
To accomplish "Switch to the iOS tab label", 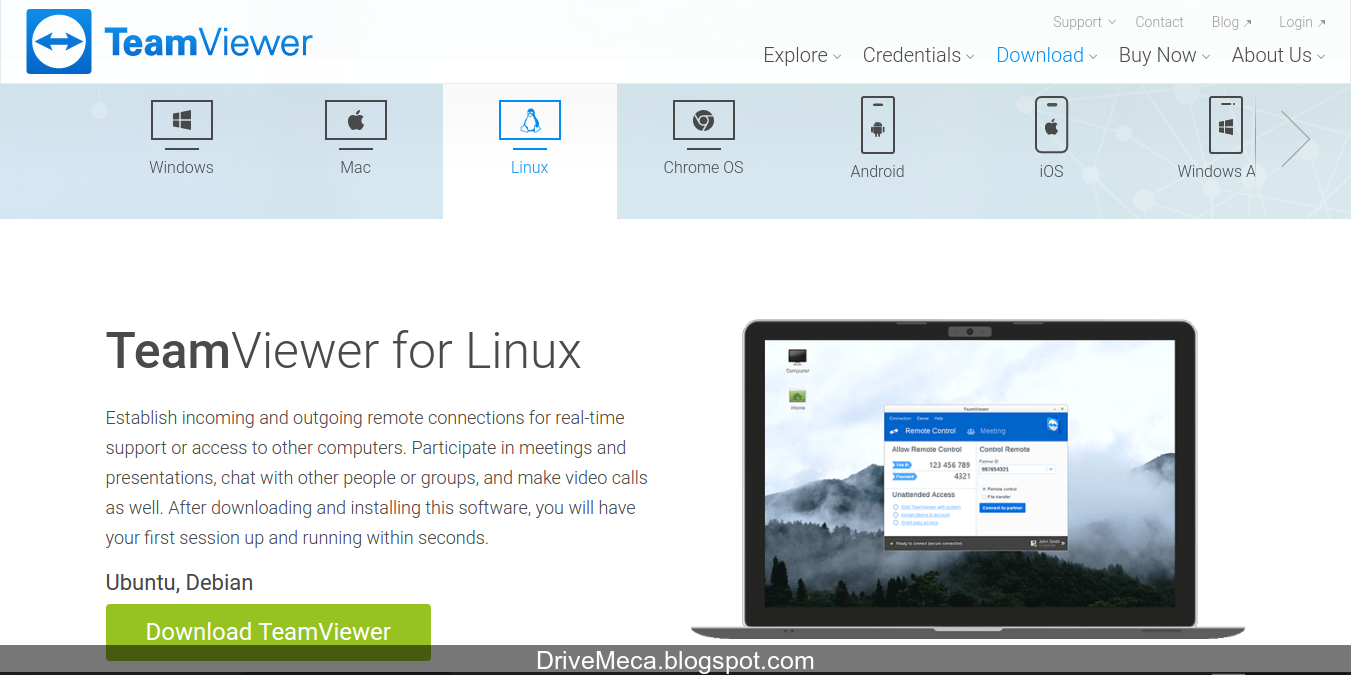I will [x=1052, y=171].
